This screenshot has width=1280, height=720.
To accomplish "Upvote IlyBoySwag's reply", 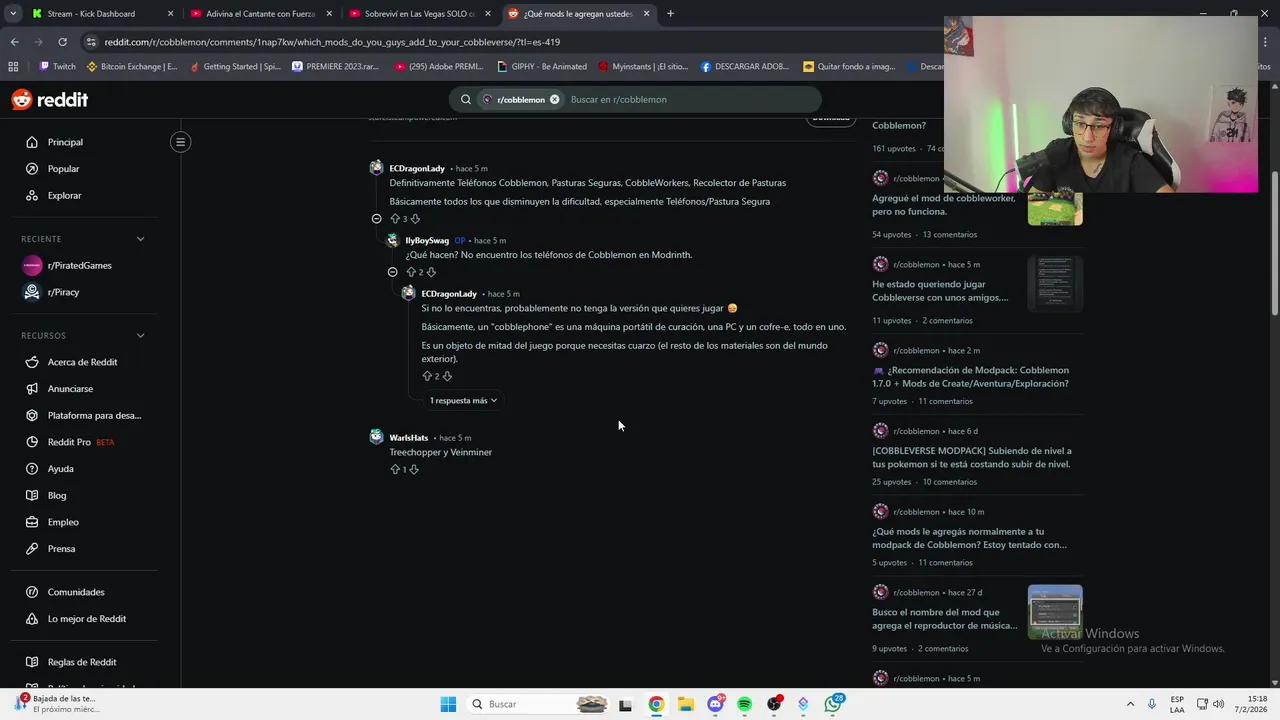I will 411,272.
